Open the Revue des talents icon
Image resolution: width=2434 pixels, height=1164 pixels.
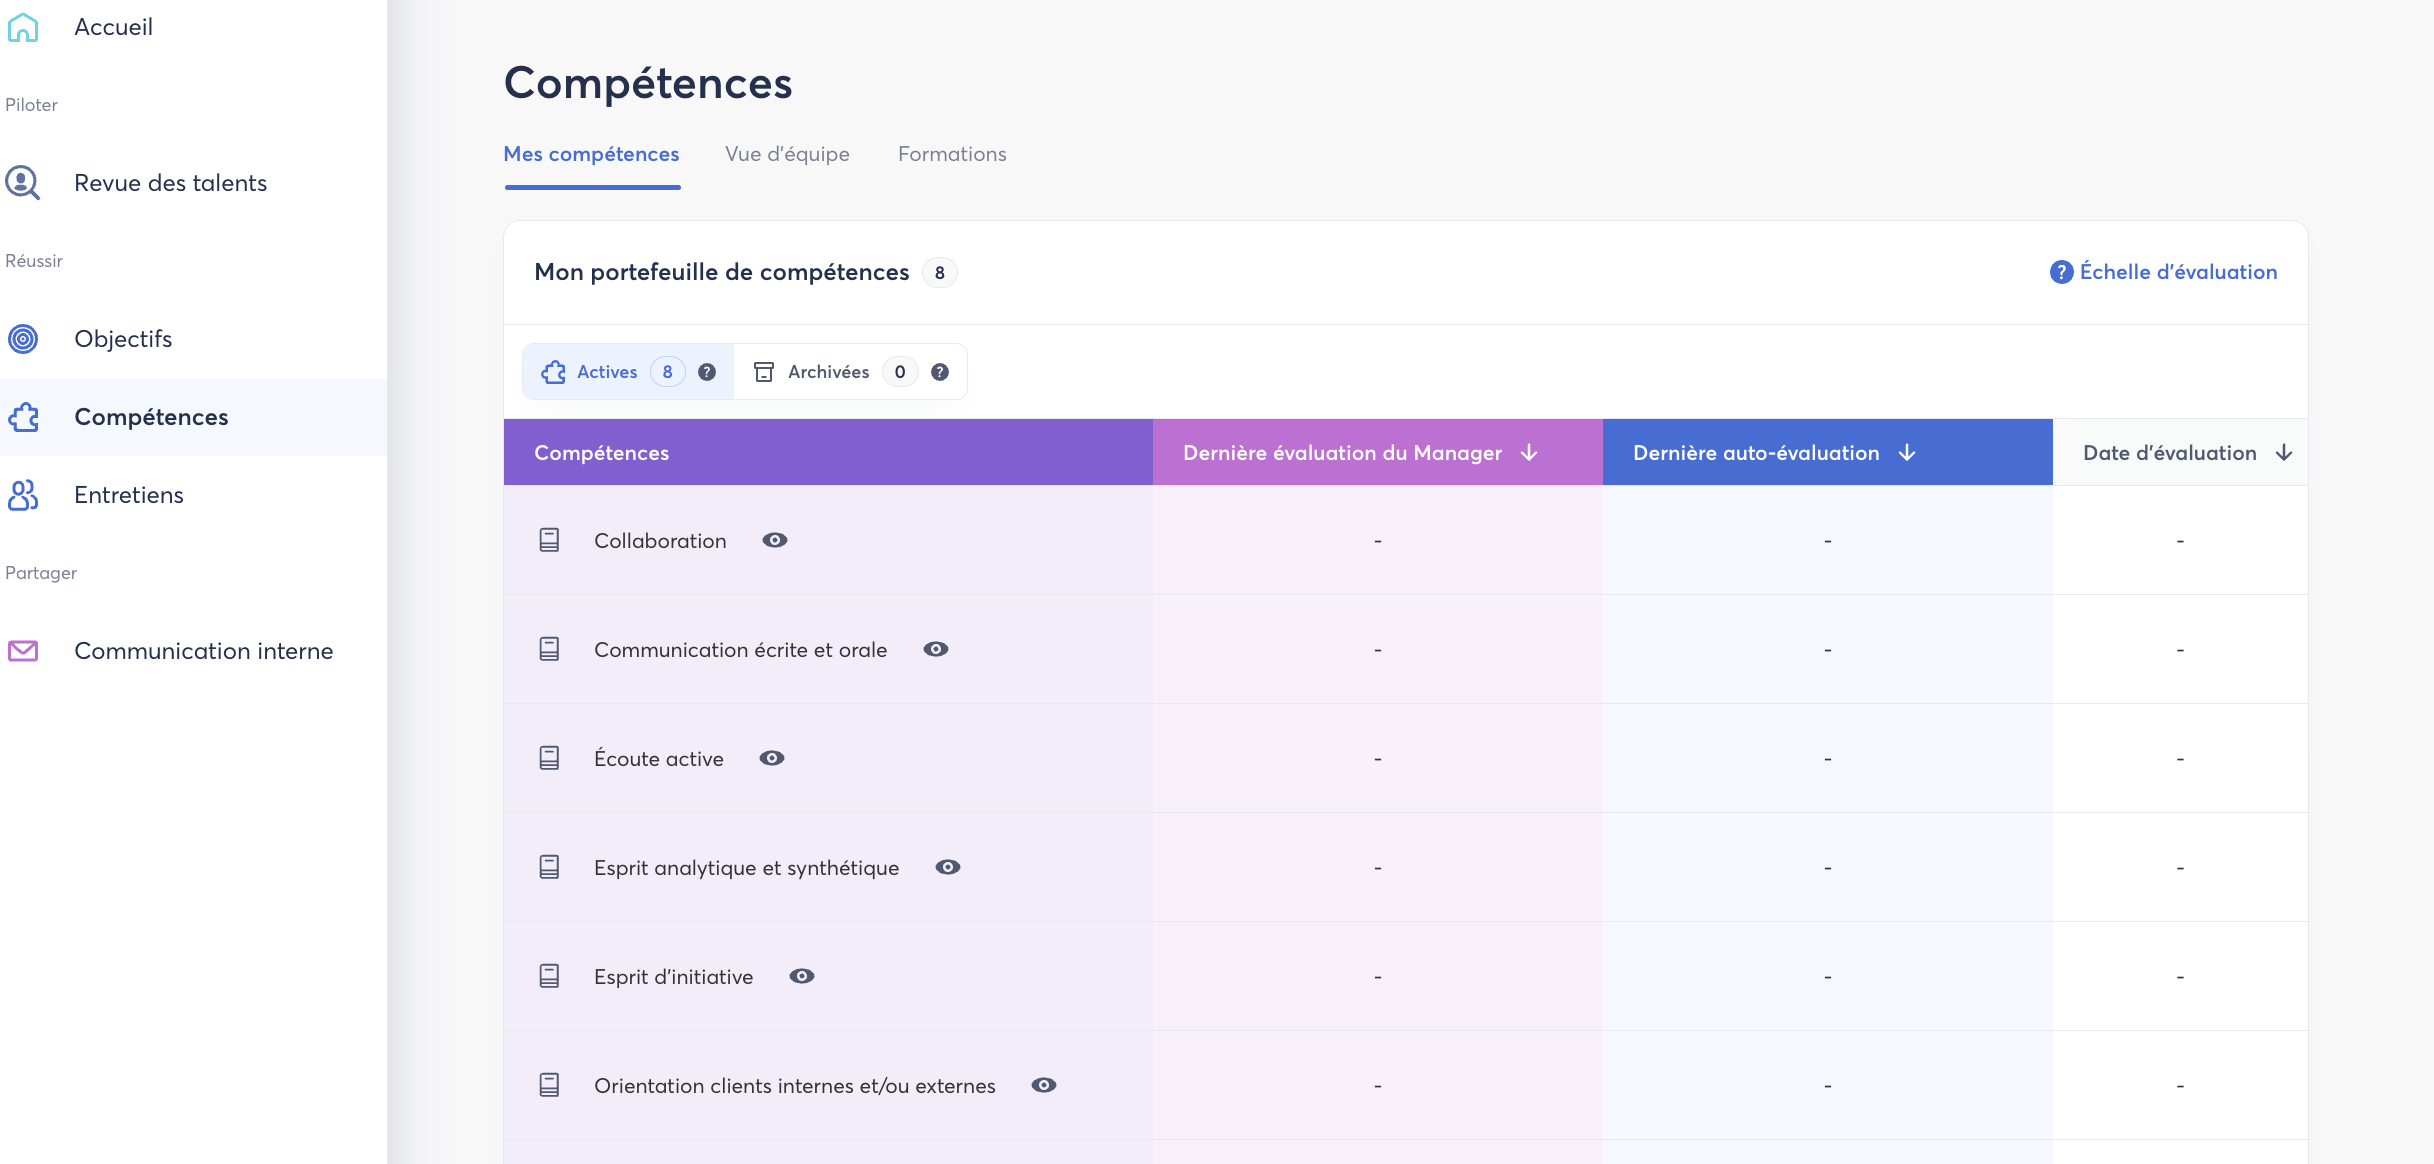click(23, 183)
